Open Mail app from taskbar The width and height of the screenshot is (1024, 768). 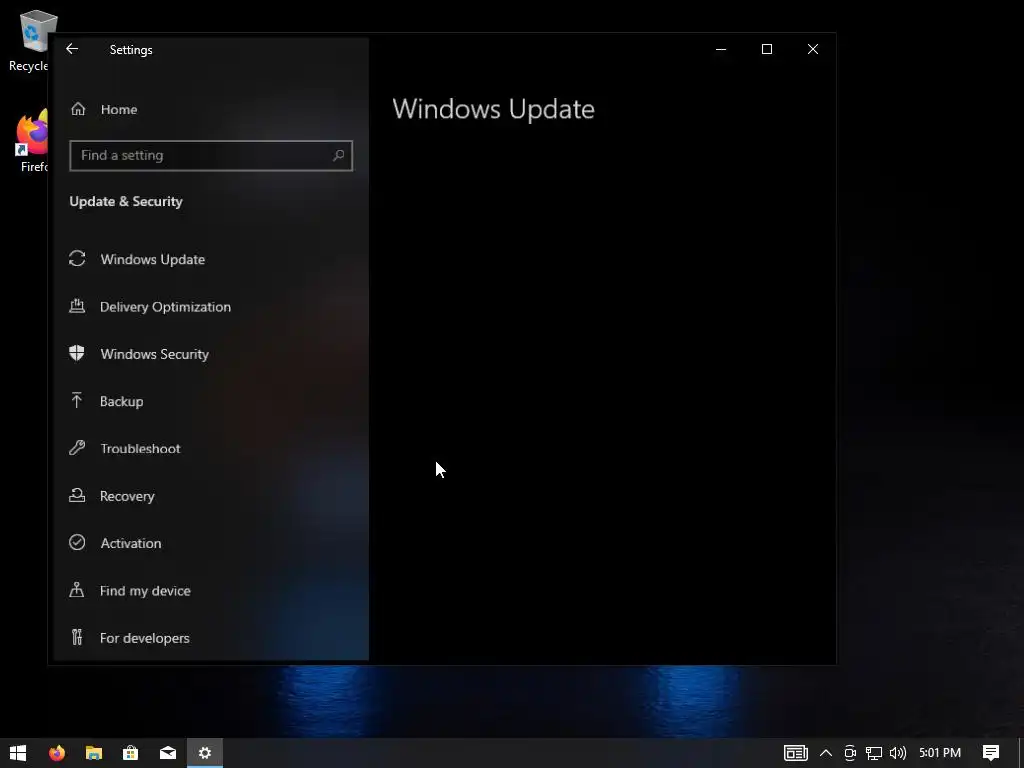168,753
